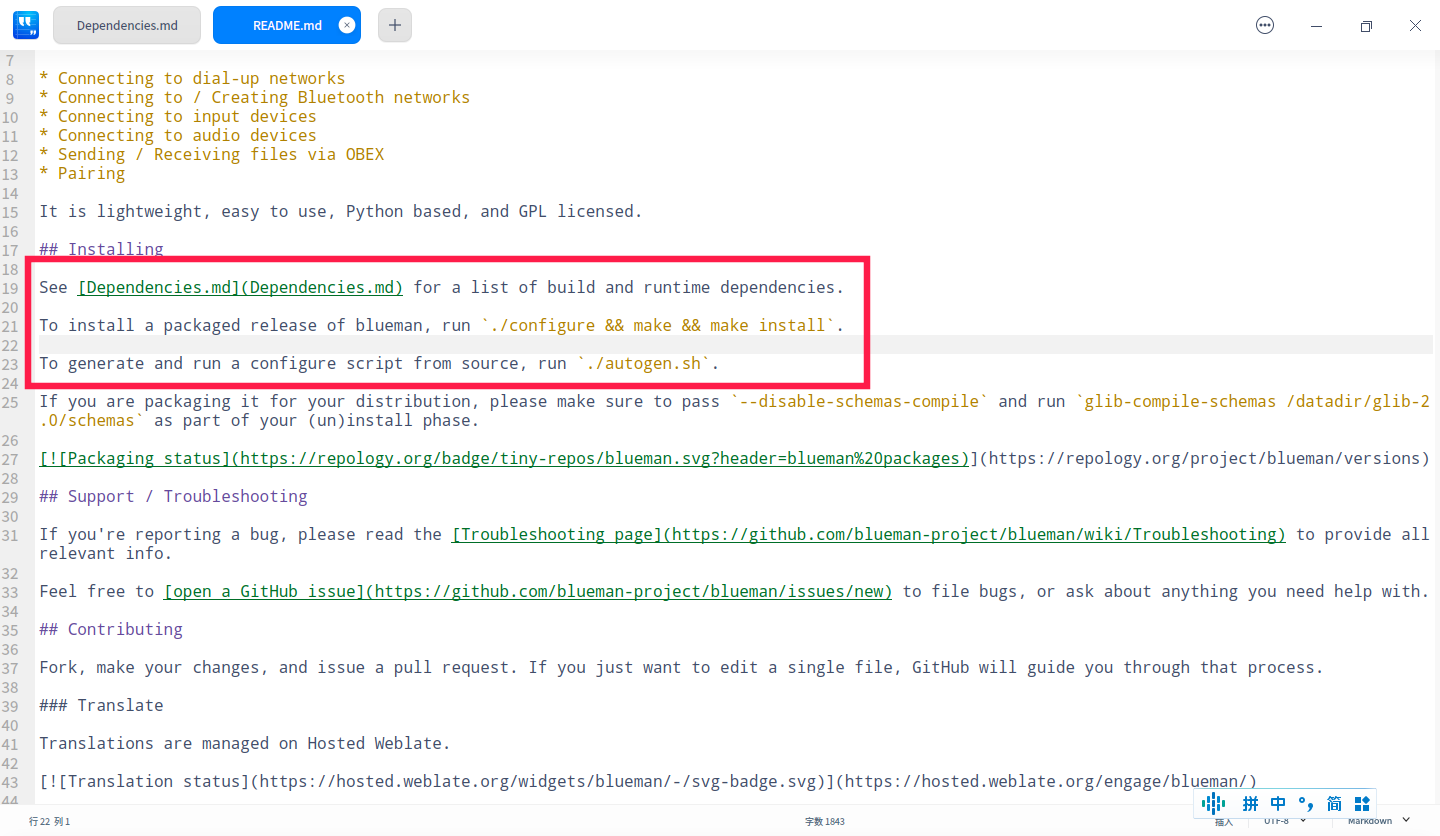Click the open a GitHub issue link
Image resolution: width=1440 pixels, height=836 pixels.
tap(528, 591)
